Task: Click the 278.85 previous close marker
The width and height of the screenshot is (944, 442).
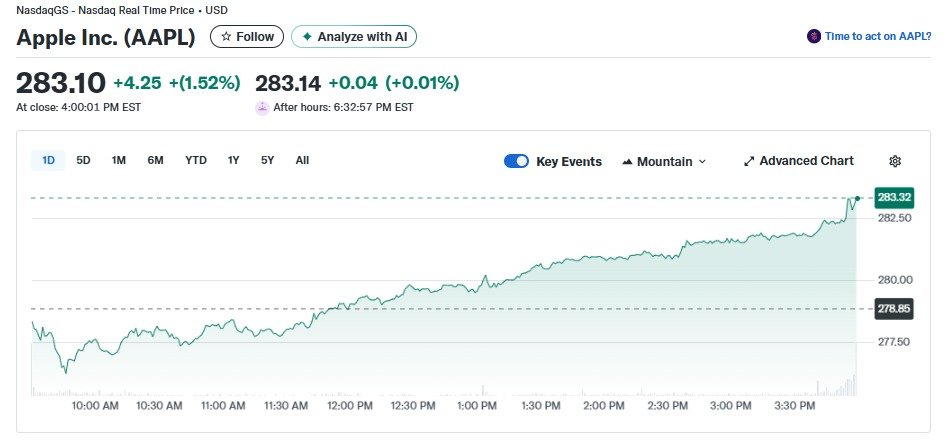Action: click(x=893, y=309)
